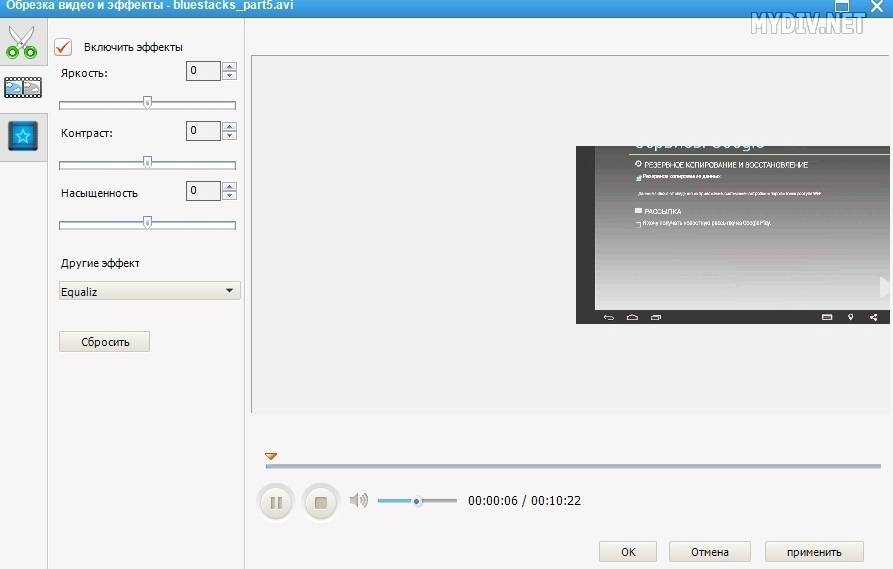The height and width of the screenshot is (569, 893).
Task: Increase Насыщенность value with up arrow
Action: (x=230, y=186)
